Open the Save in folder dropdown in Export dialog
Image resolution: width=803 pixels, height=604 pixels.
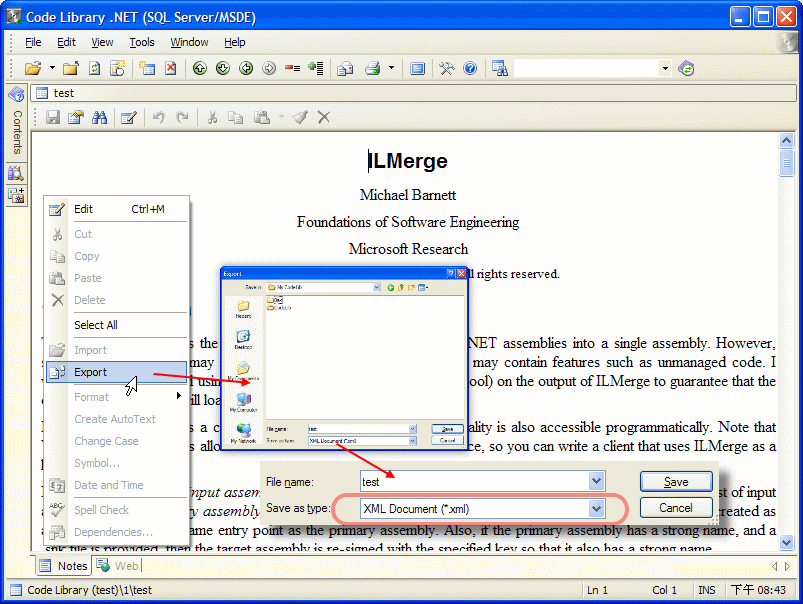click(x=376, y=287)
